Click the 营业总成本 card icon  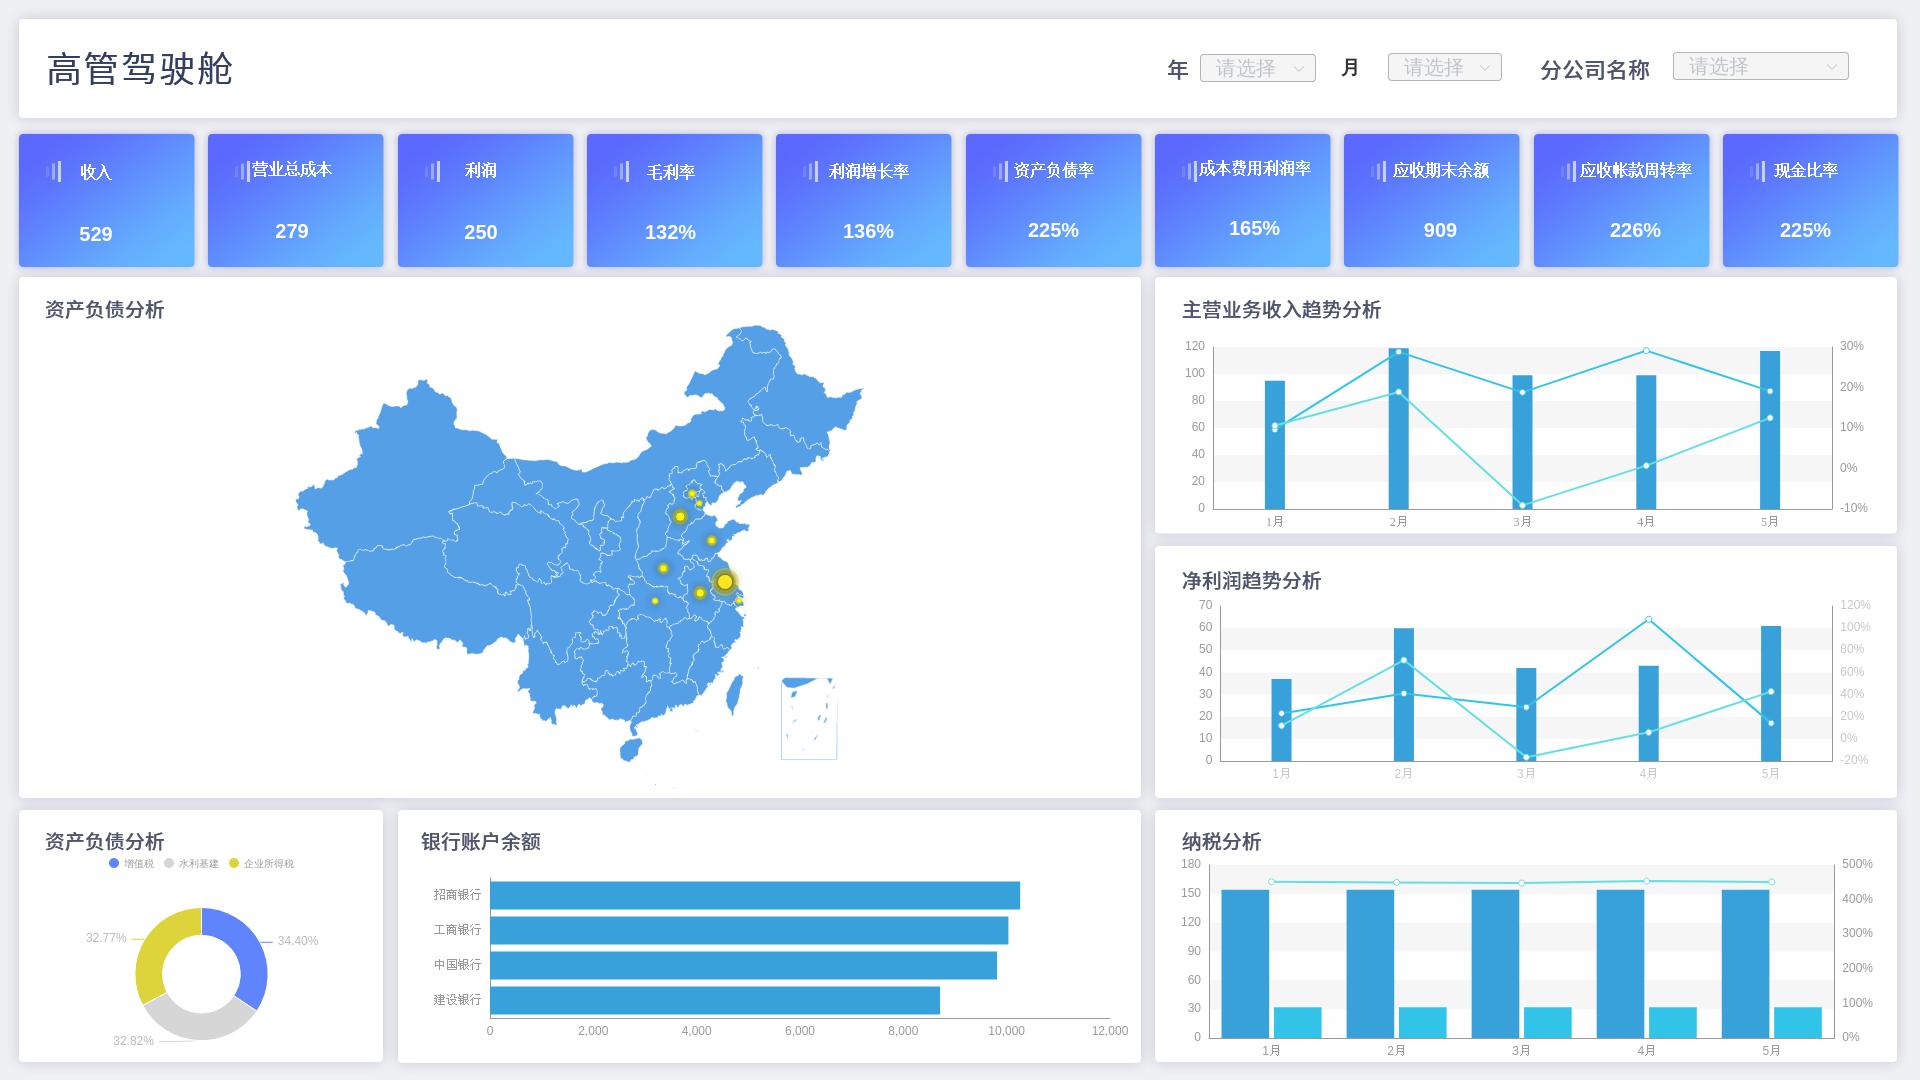coord(241,171)
